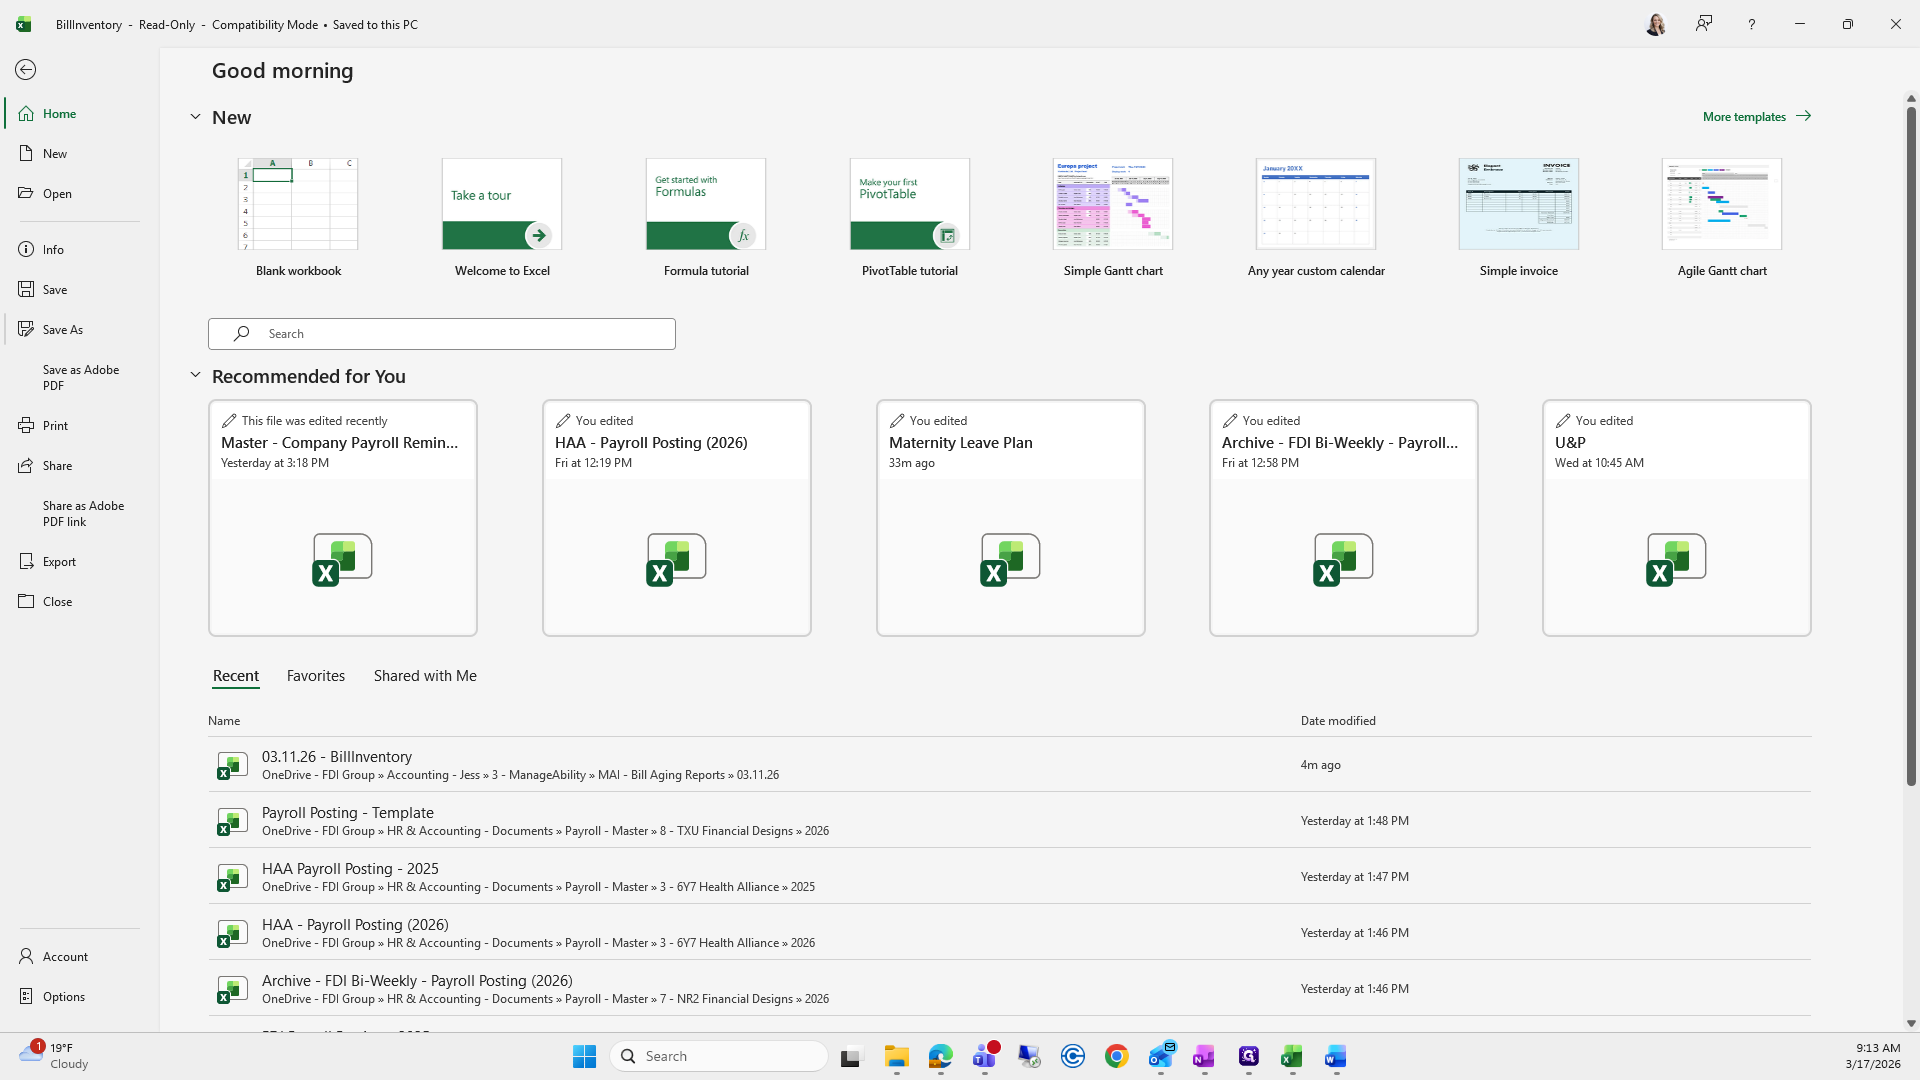1920x1080 pixels.
Task: Click the Export icon in the sidebar
Action: pyautogui.click(x=26, y=561)
